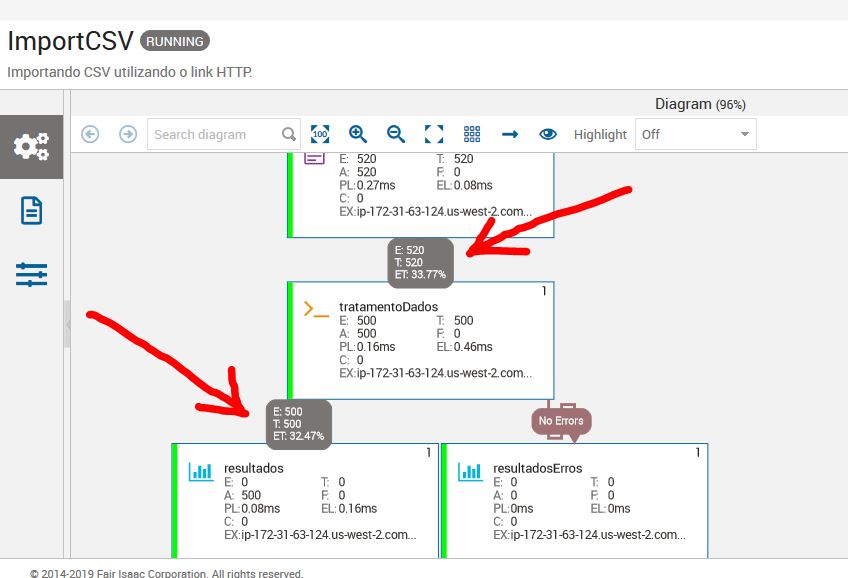Fit the diagram to the screen
This screenshot has height=578, width=848.
434,133
